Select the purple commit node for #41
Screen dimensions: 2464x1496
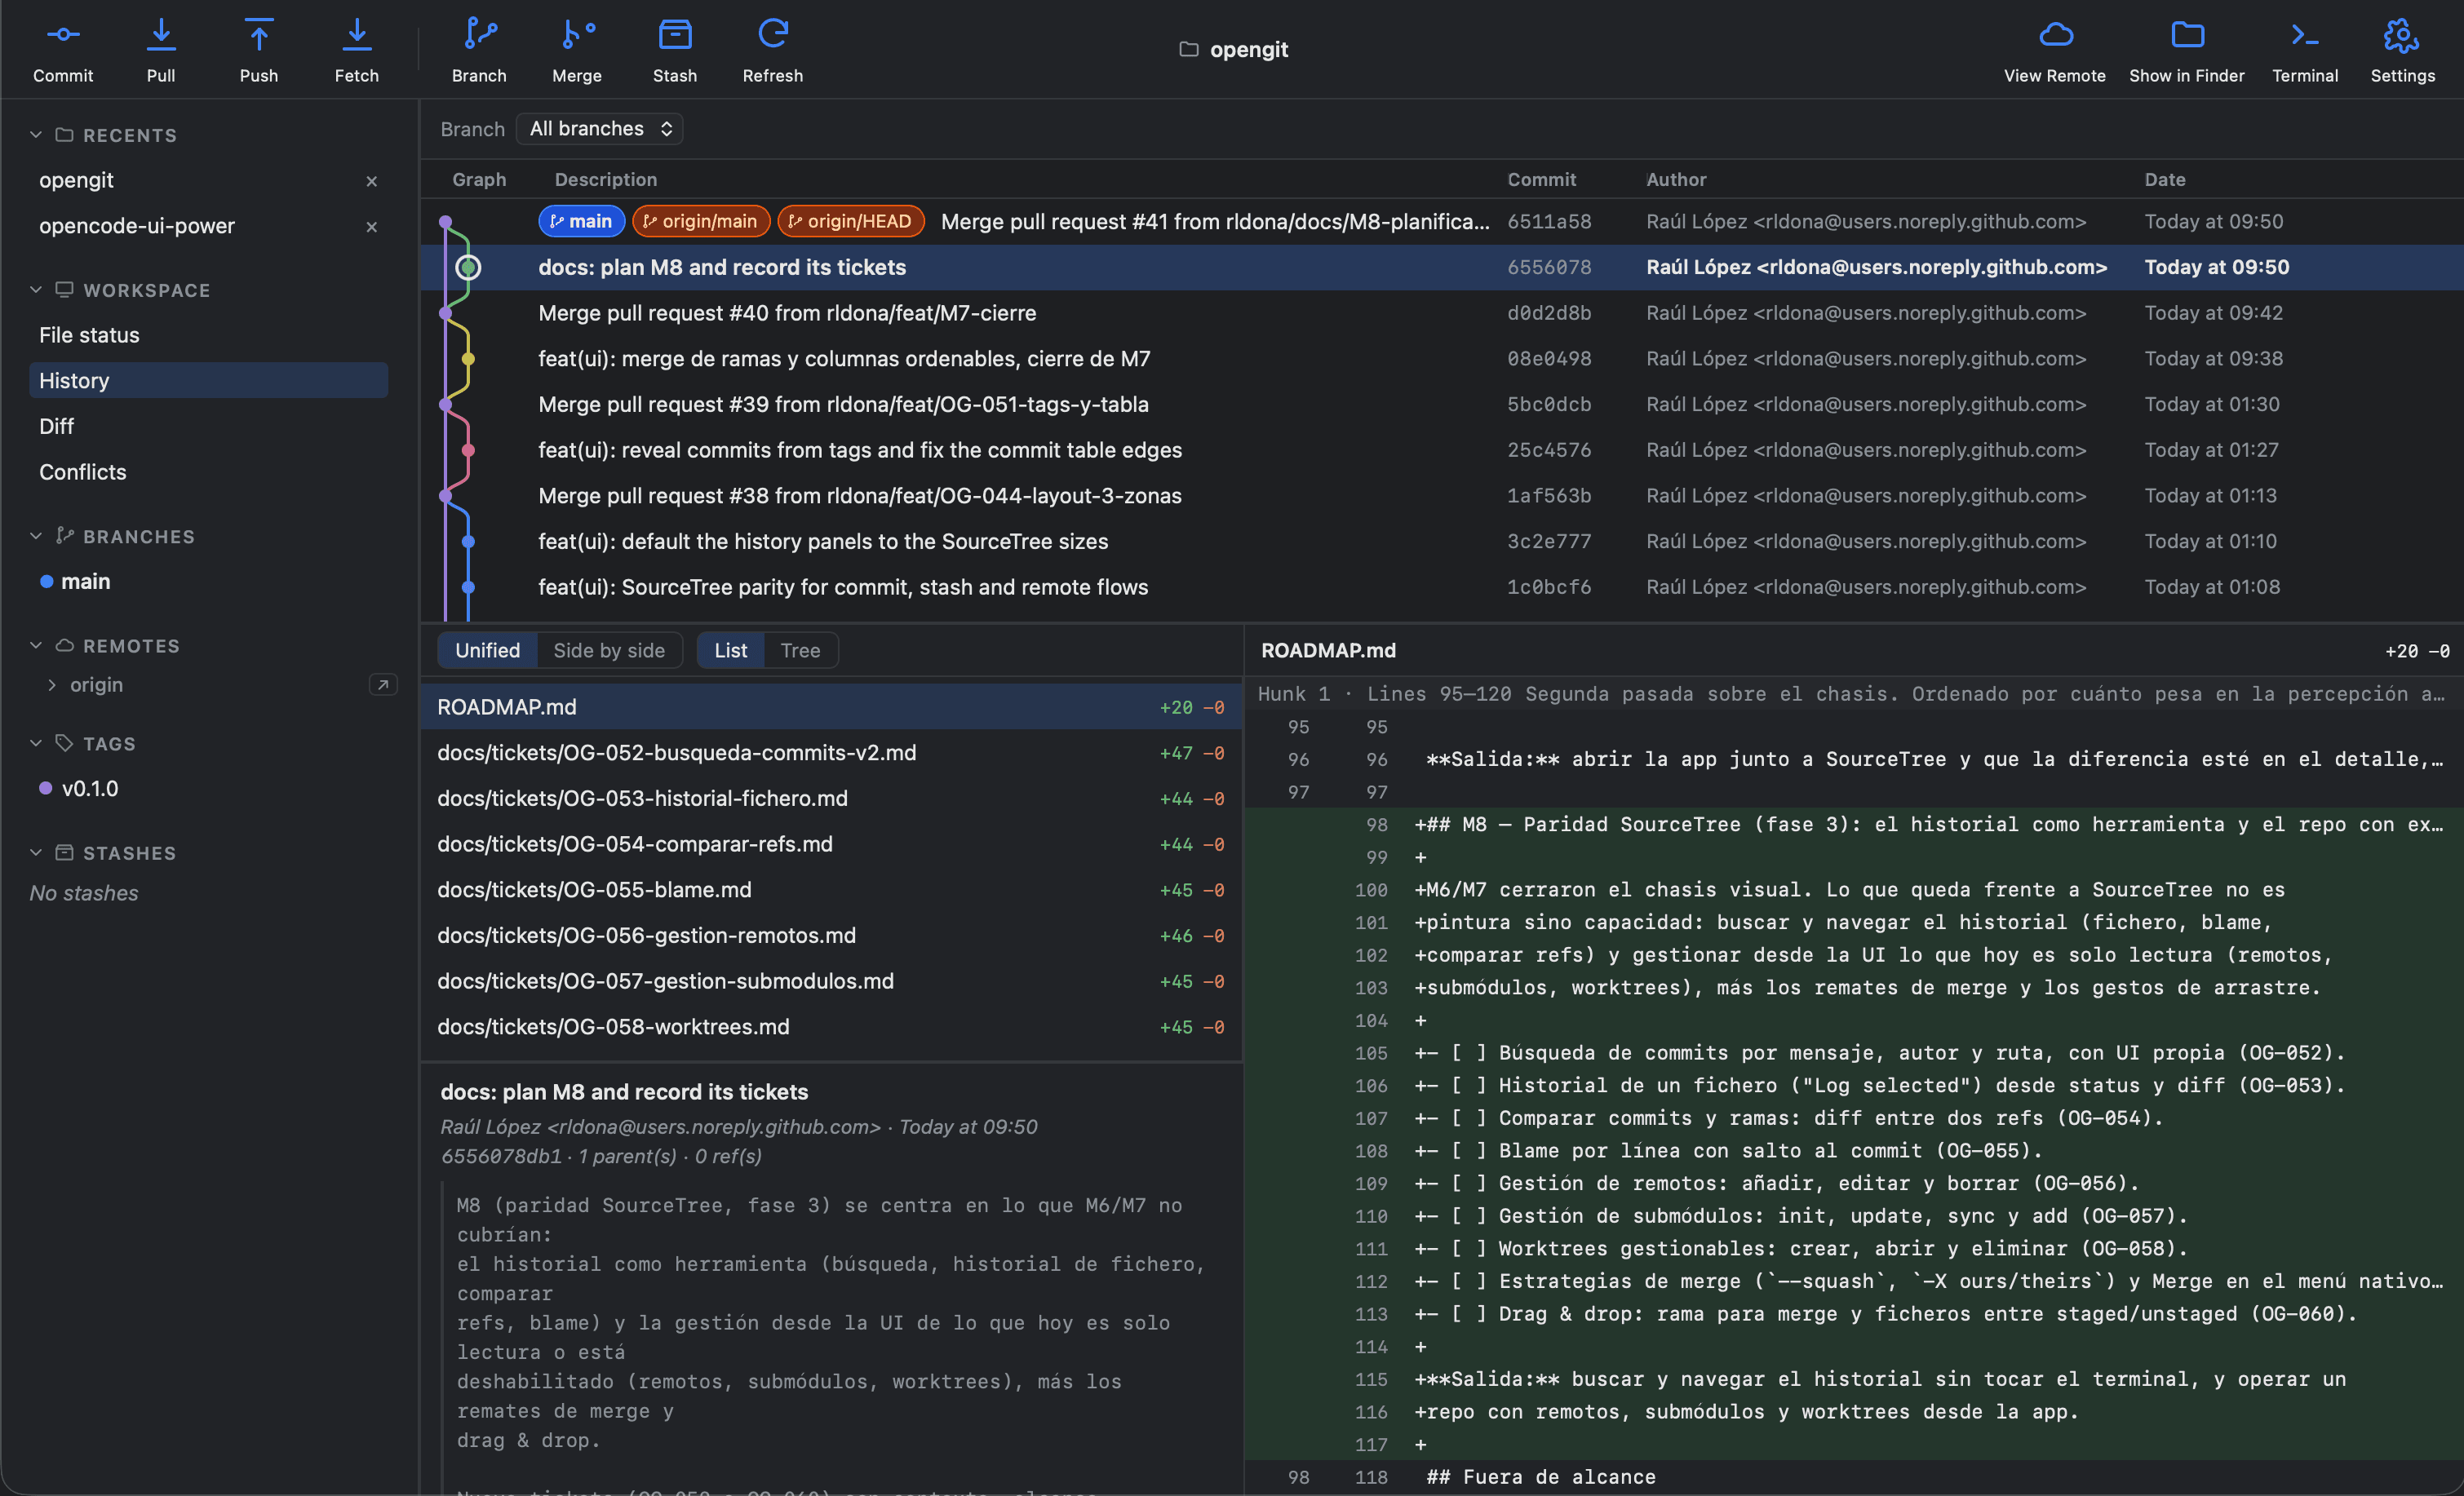click(446, 222)
